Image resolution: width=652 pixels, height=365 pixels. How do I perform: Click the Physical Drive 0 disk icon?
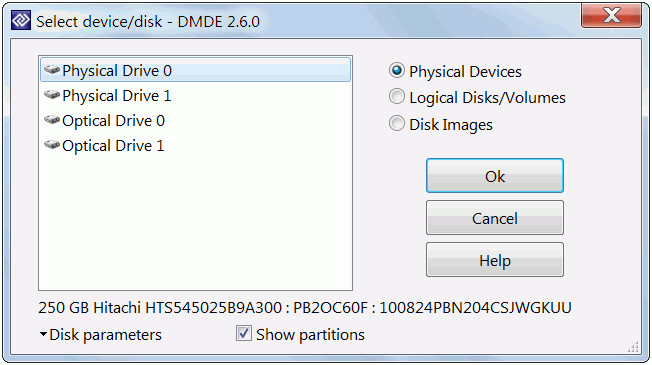point(52,70)
